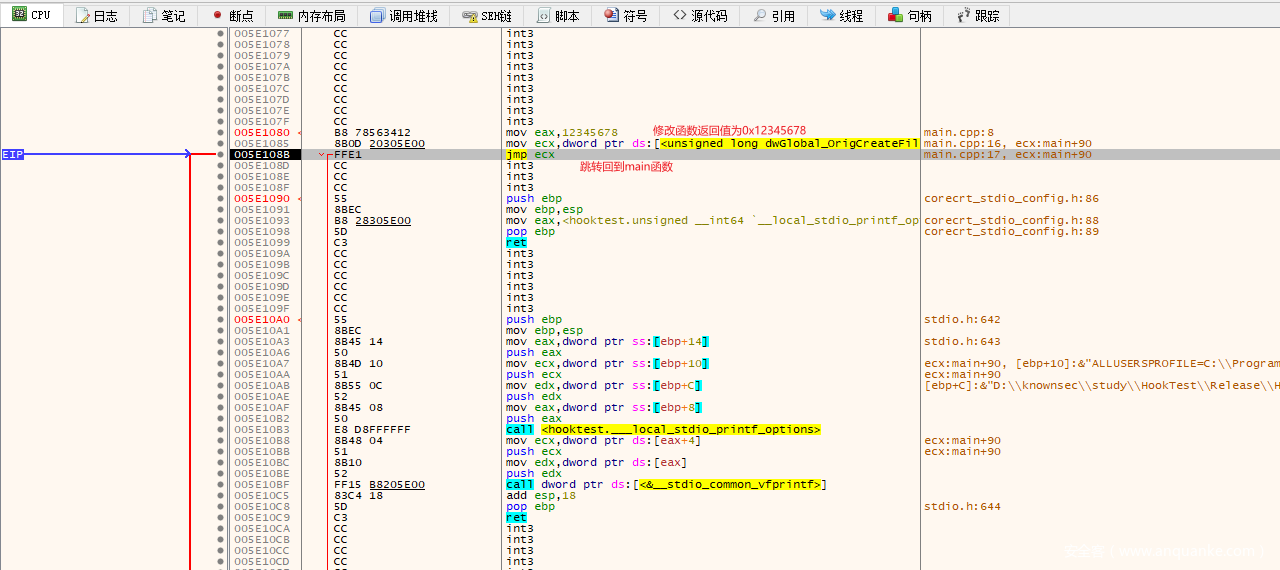Image resolution: width=1280 pixels, height=570 pixels.
Task: Open the 调用堆栈 (Call Stack) tab
Action: 403,15
